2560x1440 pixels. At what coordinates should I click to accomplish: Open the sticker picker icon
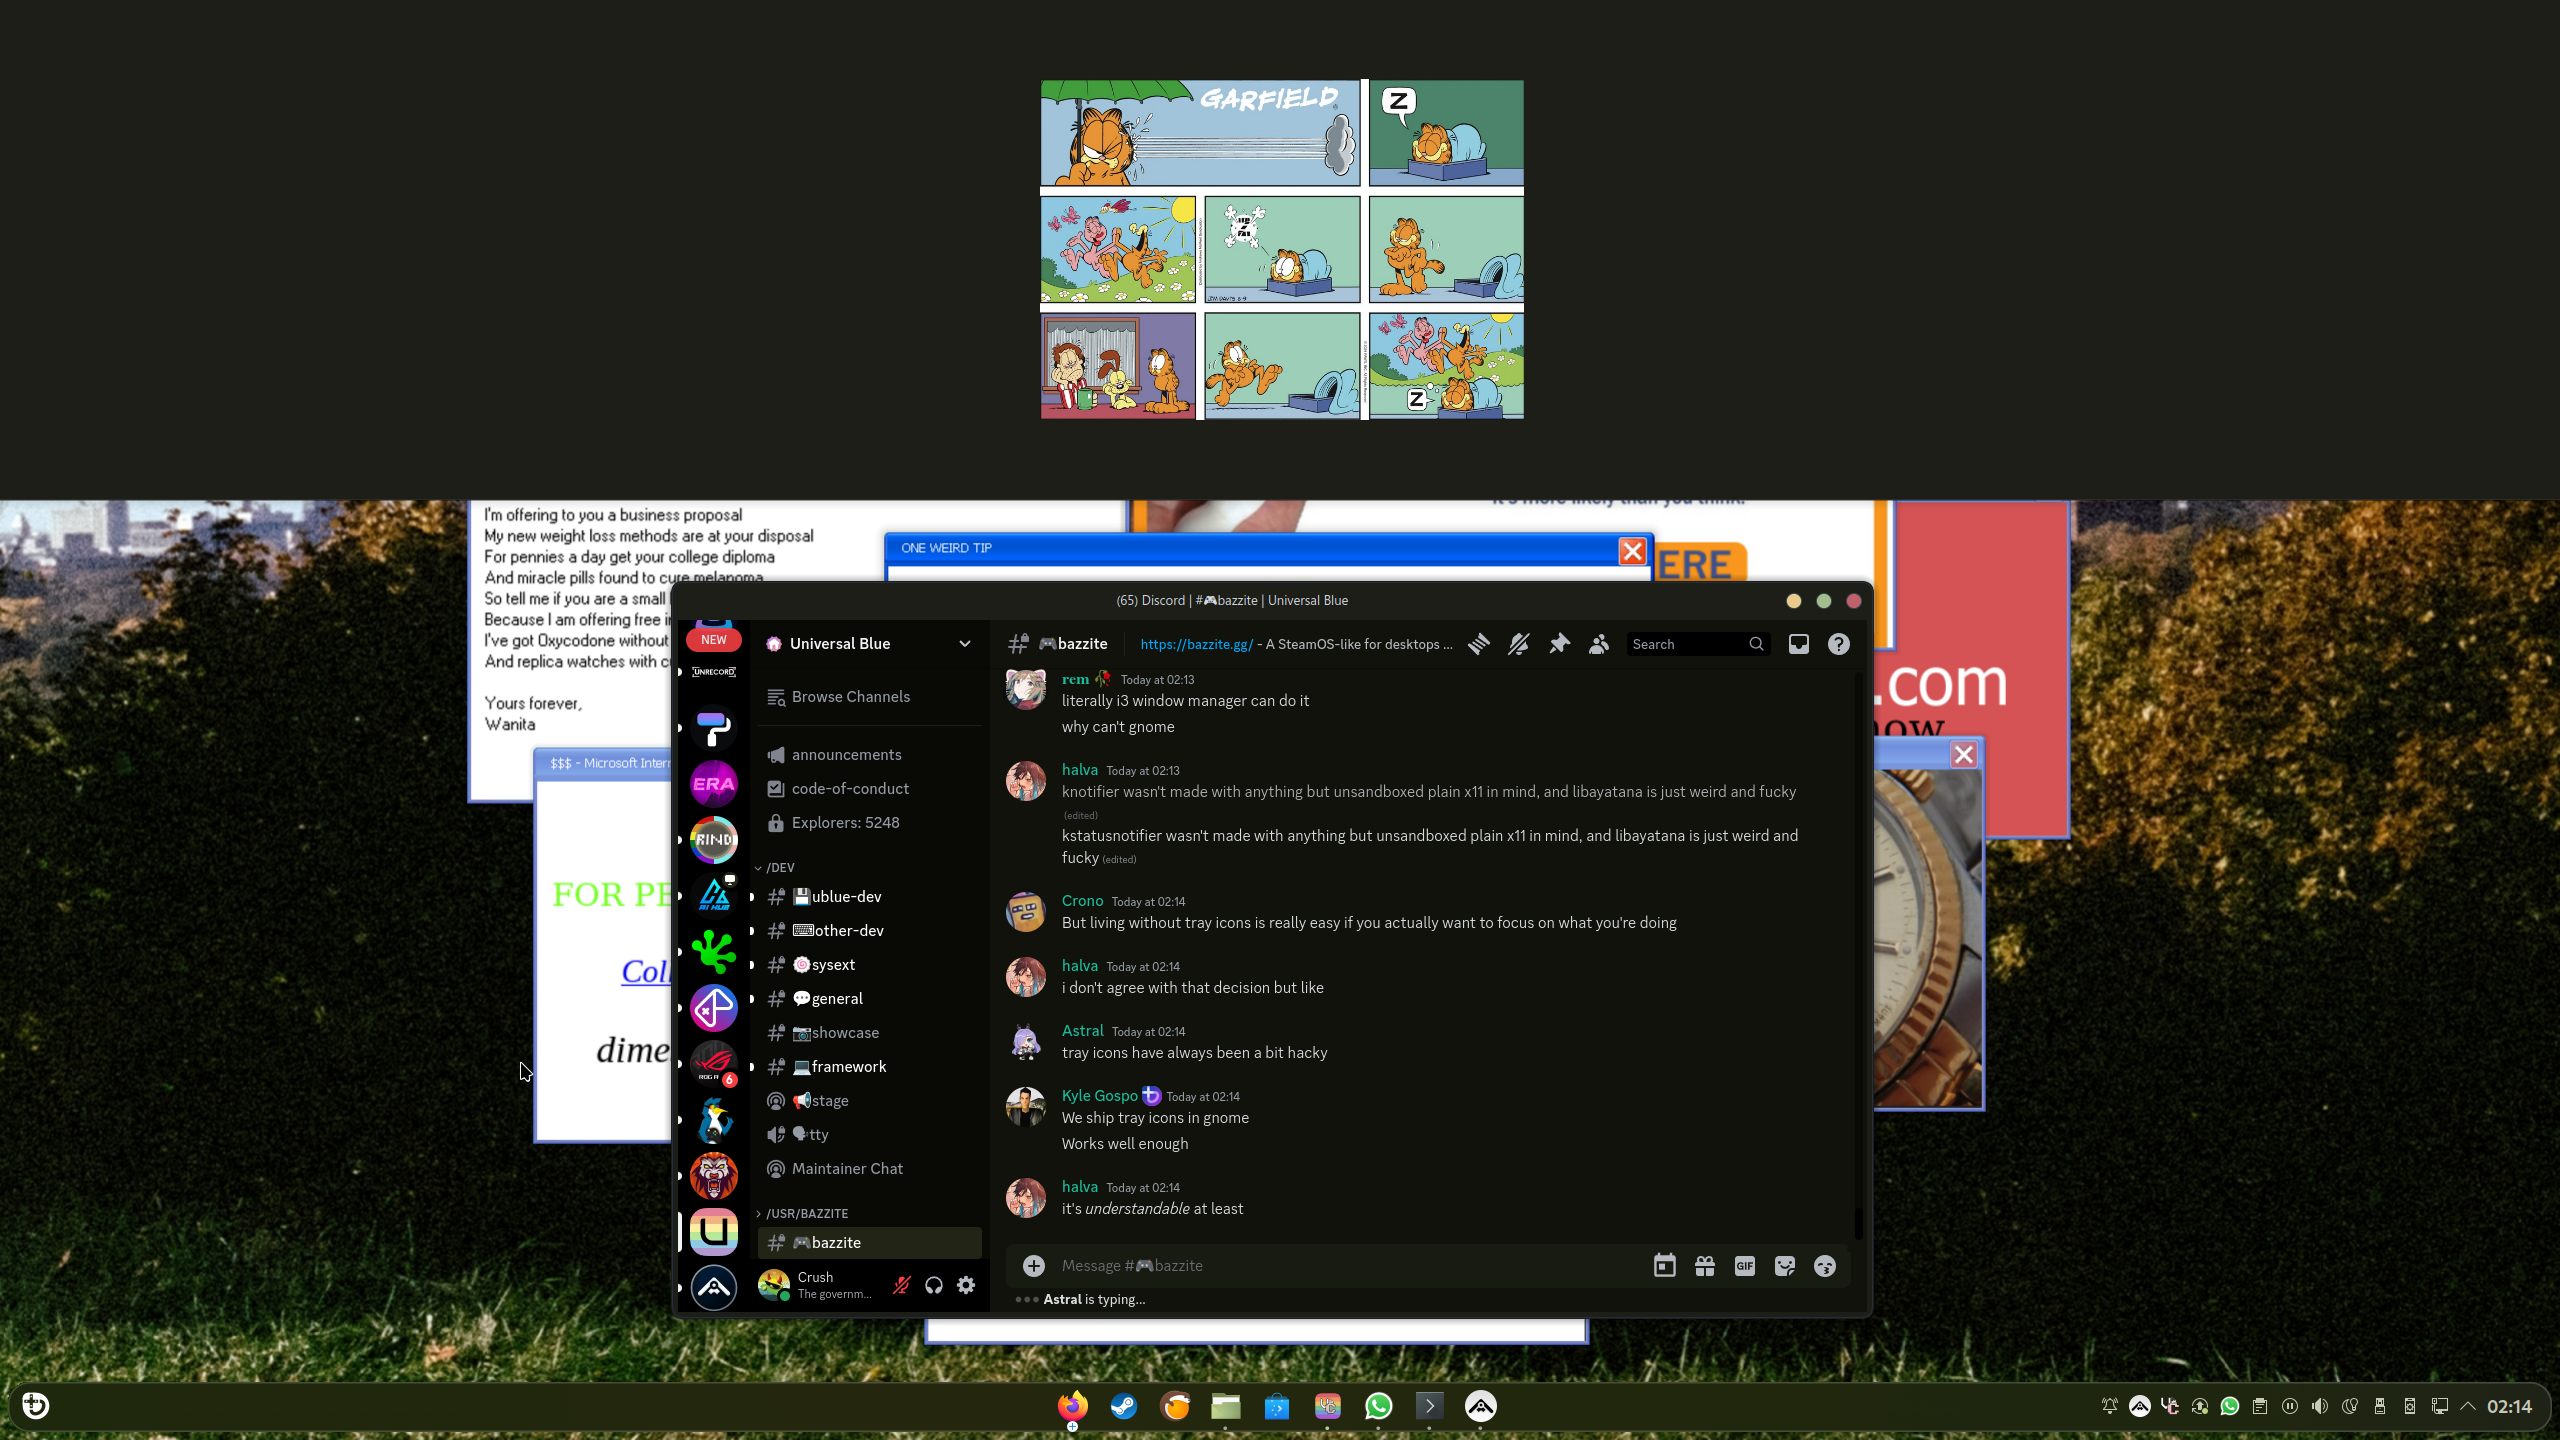coord(1784,1266)
